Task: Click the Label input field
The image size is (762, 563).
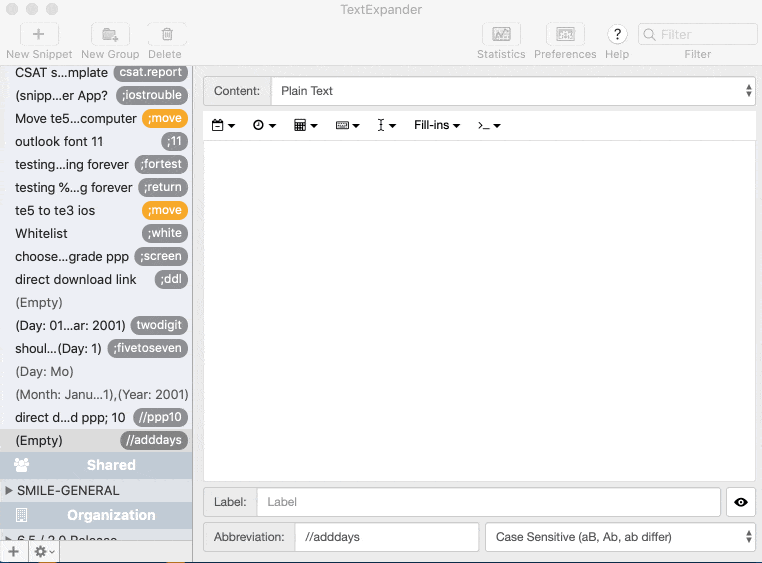Action: [488, 502]
